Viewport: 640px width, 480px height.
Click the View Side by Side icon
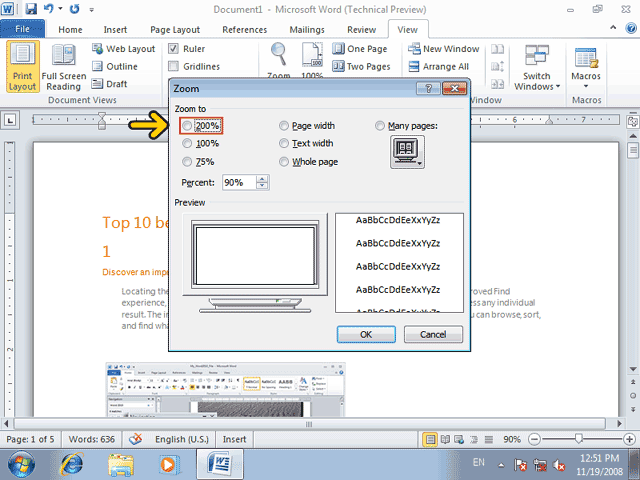497,49
